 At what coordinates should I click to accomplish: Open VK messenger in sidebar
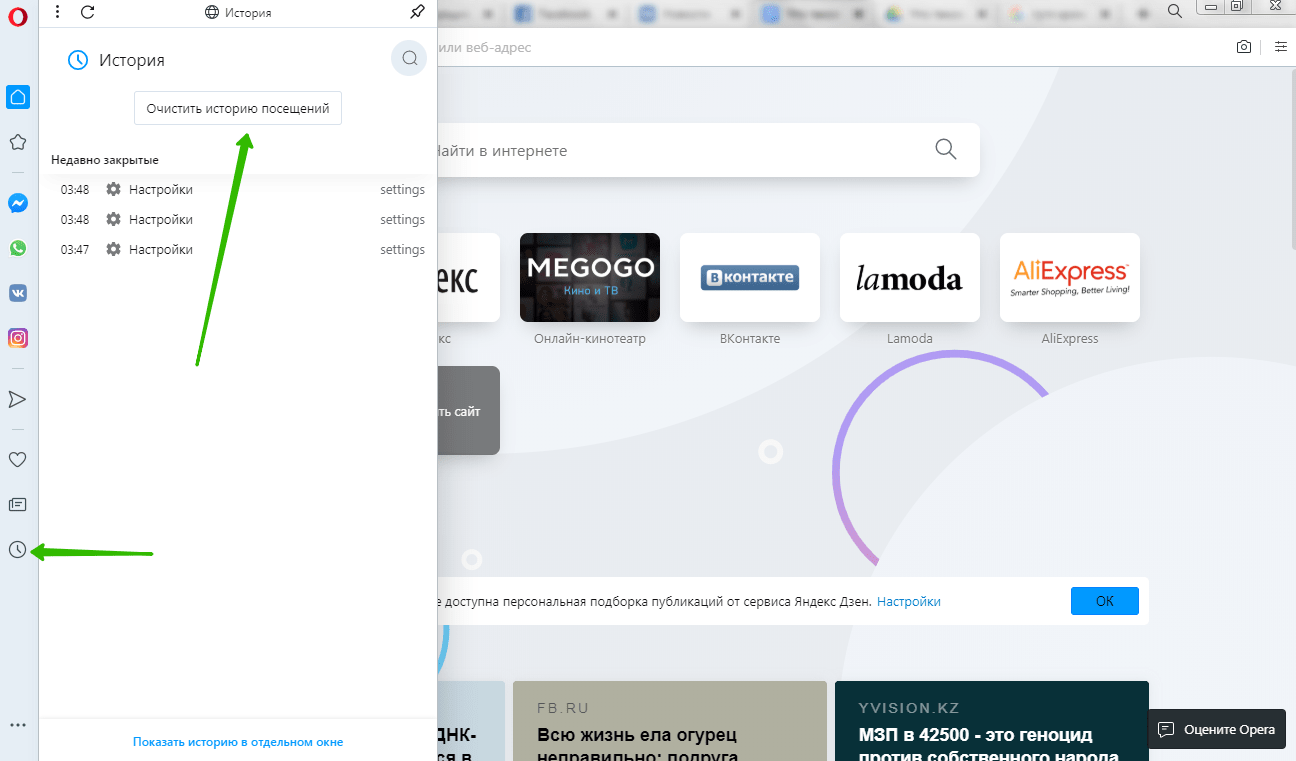point(18,293)
